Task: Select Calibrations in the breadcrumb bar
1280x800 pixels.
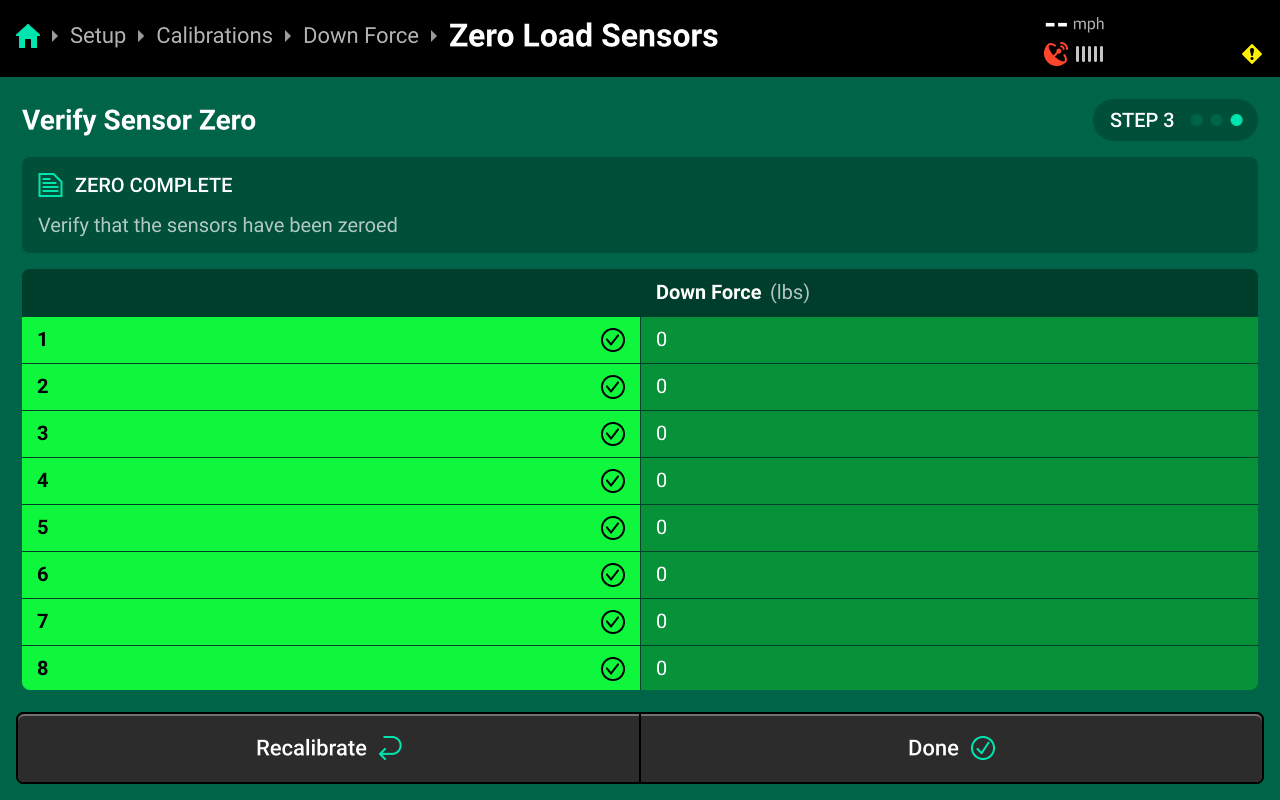Action: point(214,36)
